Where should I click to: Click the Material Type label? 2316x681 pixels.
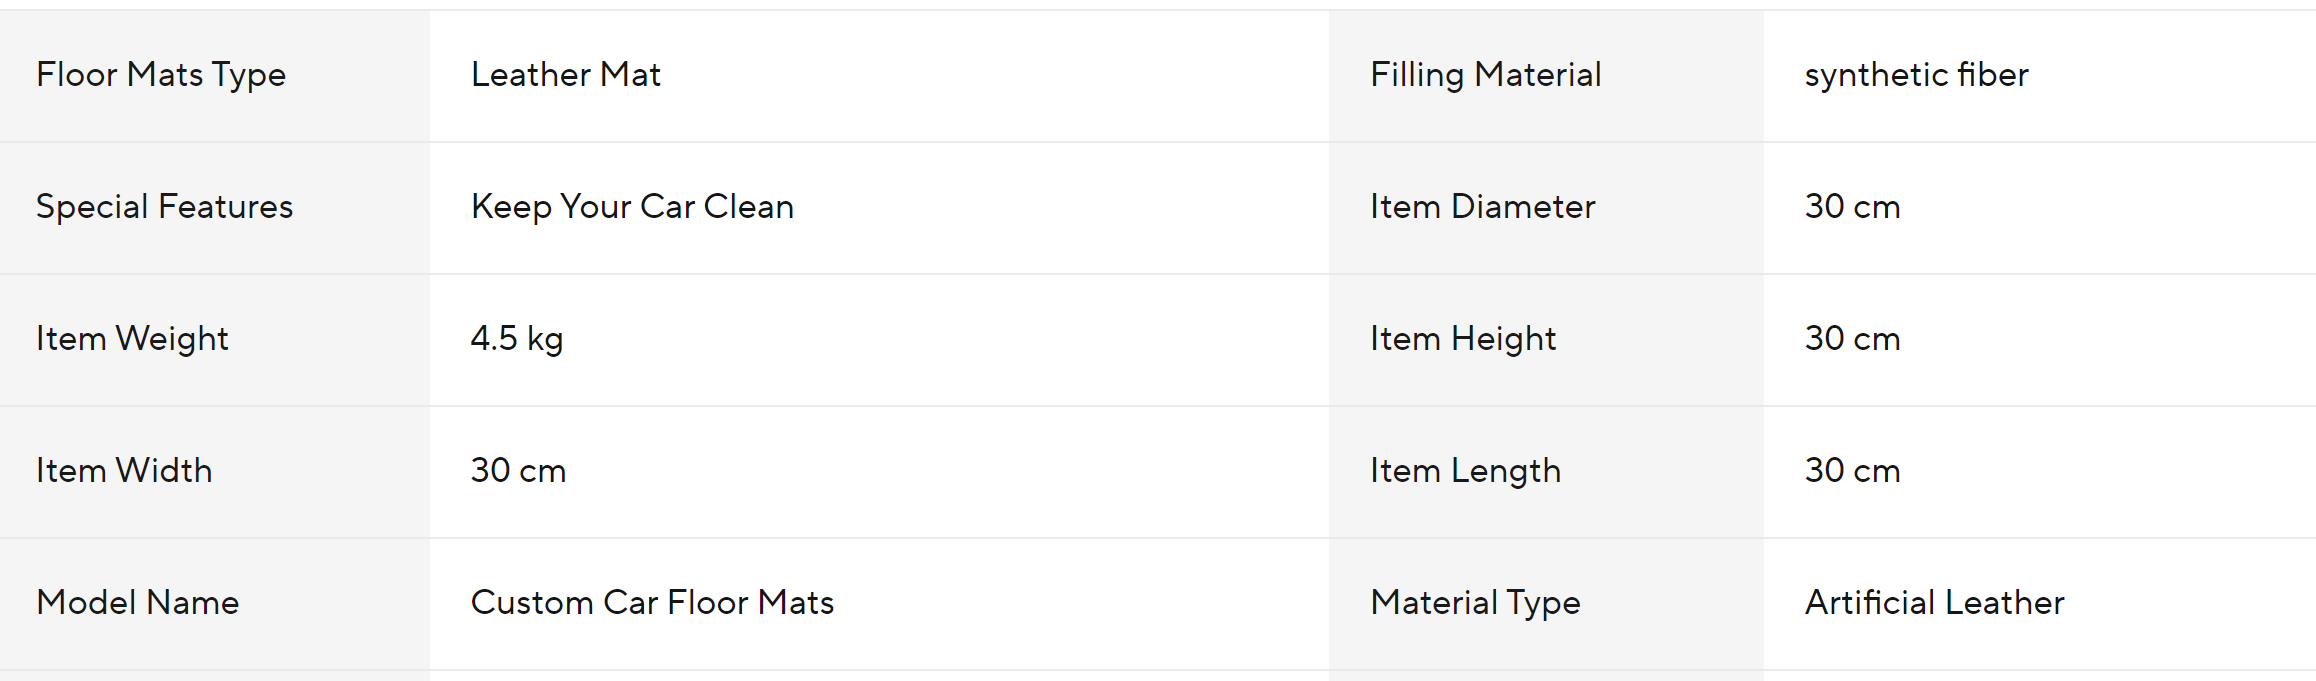tap(1476, 603)
